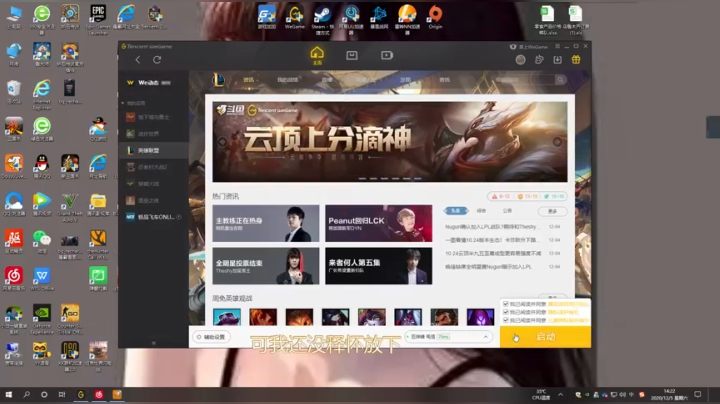Open the WeGame desktop shortcut
The height and width of the screenshot is (404, 720).
(x=295, y=17)
